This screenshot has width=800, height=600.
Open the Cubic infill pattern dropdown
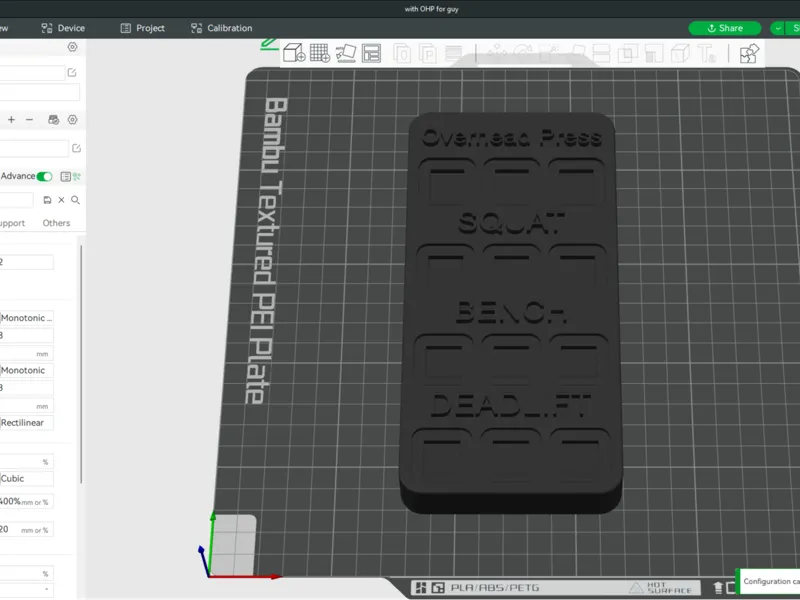click(27, 479)
